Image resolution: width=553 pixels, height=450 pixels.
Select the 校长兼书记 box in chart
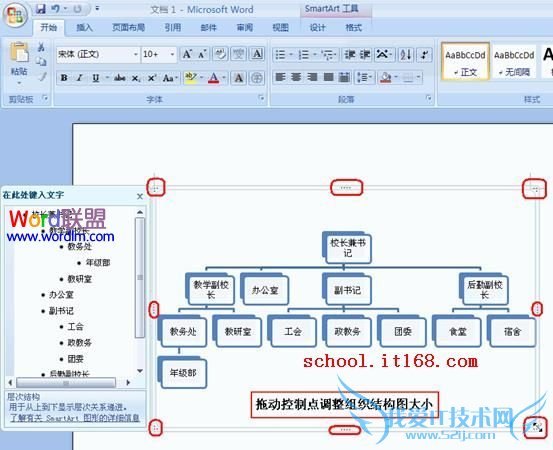point(347,248)
